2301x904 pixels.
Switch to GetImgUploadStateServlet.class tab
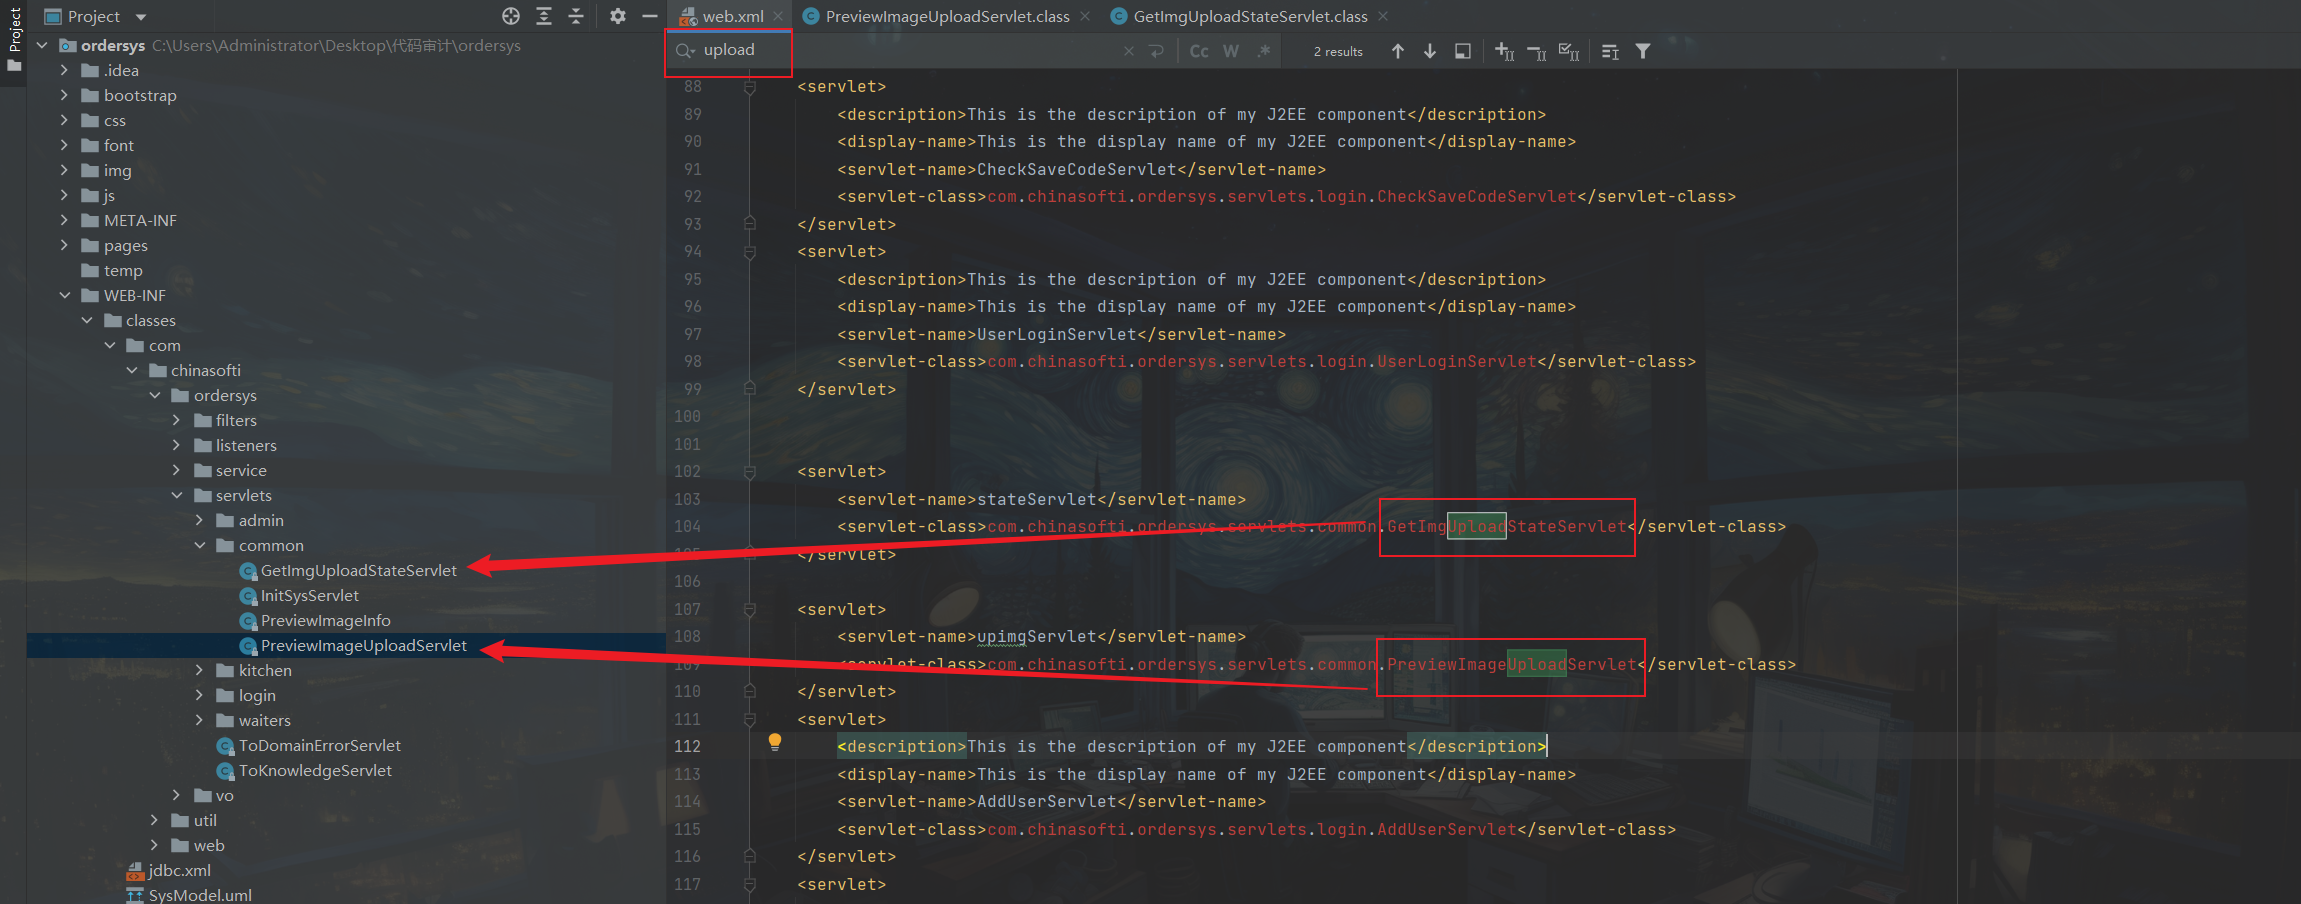(1249, 16)
